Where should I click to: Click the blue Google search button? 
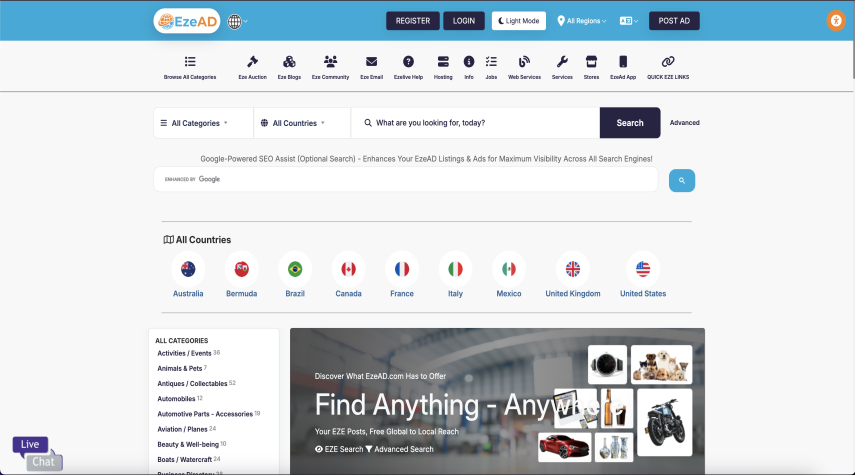(682, 181)
